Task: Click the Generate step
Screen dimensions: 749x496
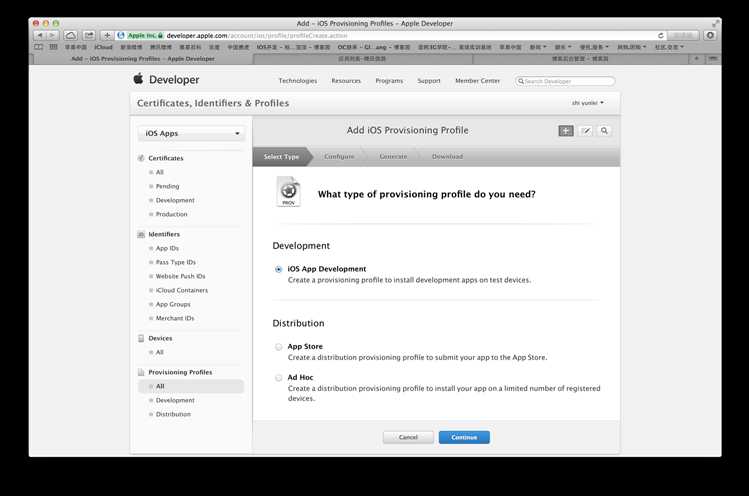Action: coord(393,157)
